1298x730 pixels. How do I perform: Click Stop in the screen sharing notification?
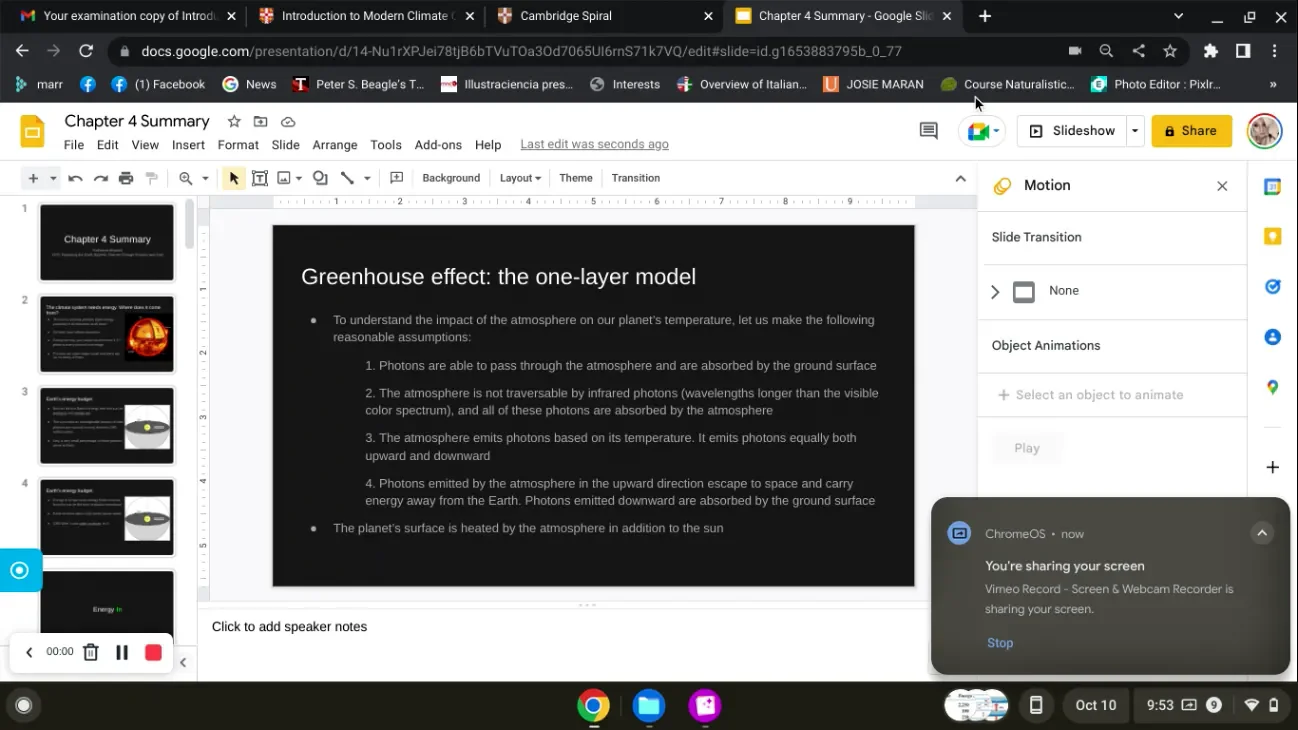(1000, 643)
